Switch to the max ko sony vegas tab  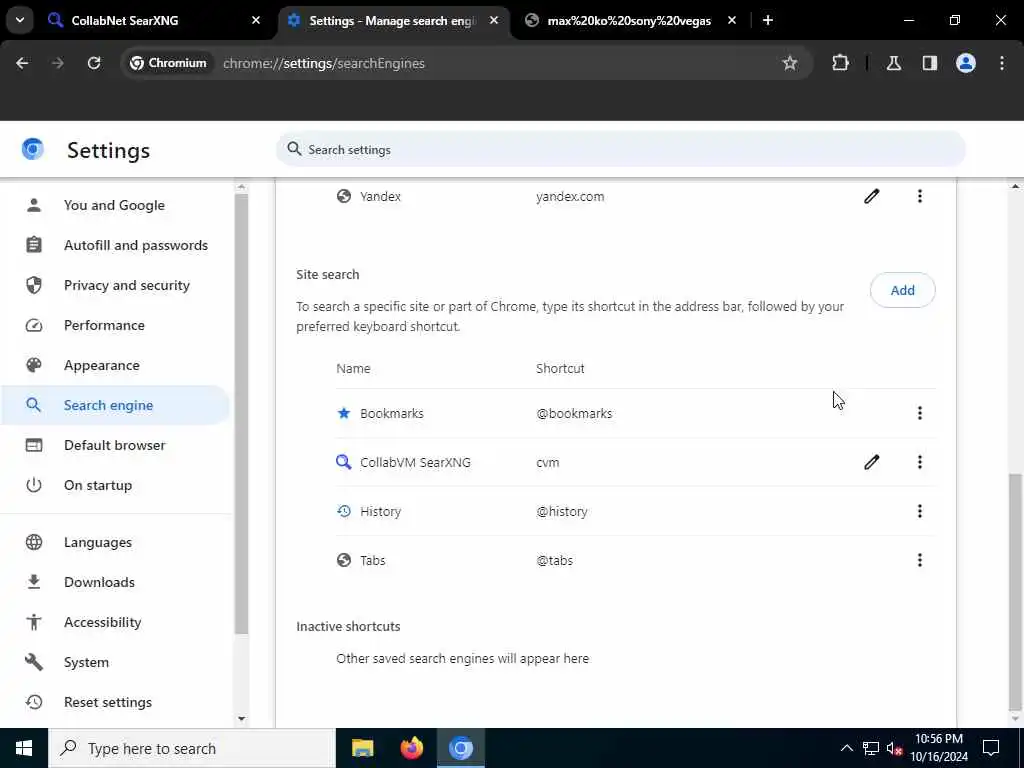point(630,21)
